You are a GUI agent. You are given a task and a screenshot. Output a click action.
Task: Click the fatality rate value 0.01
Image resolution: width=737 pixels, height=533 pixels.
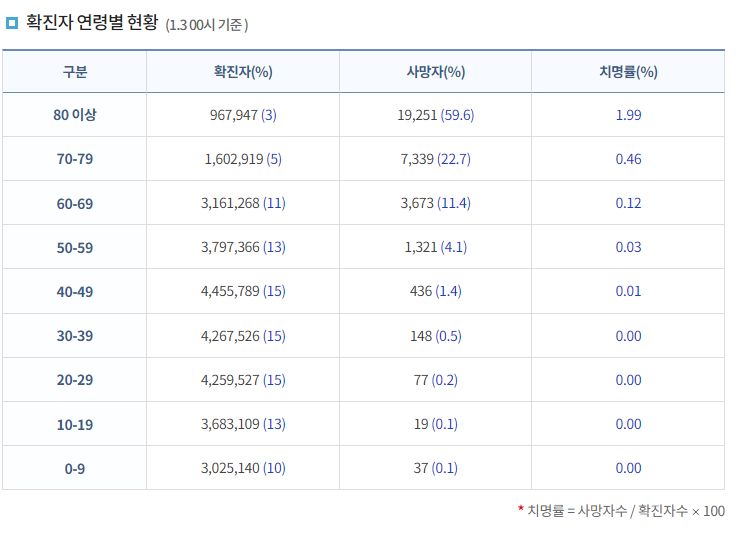[x=628, y=291]
